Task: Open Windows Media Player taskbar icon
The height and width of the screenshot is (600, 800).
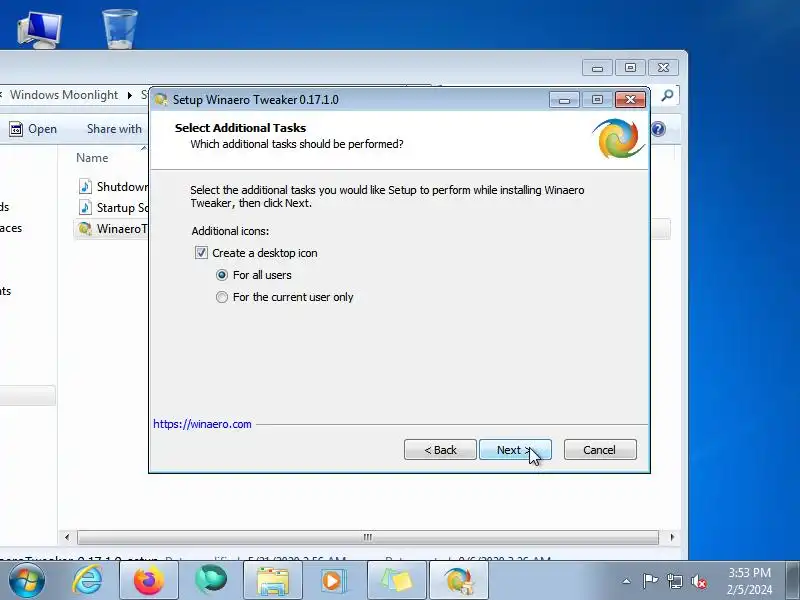Action: [334, 580]
